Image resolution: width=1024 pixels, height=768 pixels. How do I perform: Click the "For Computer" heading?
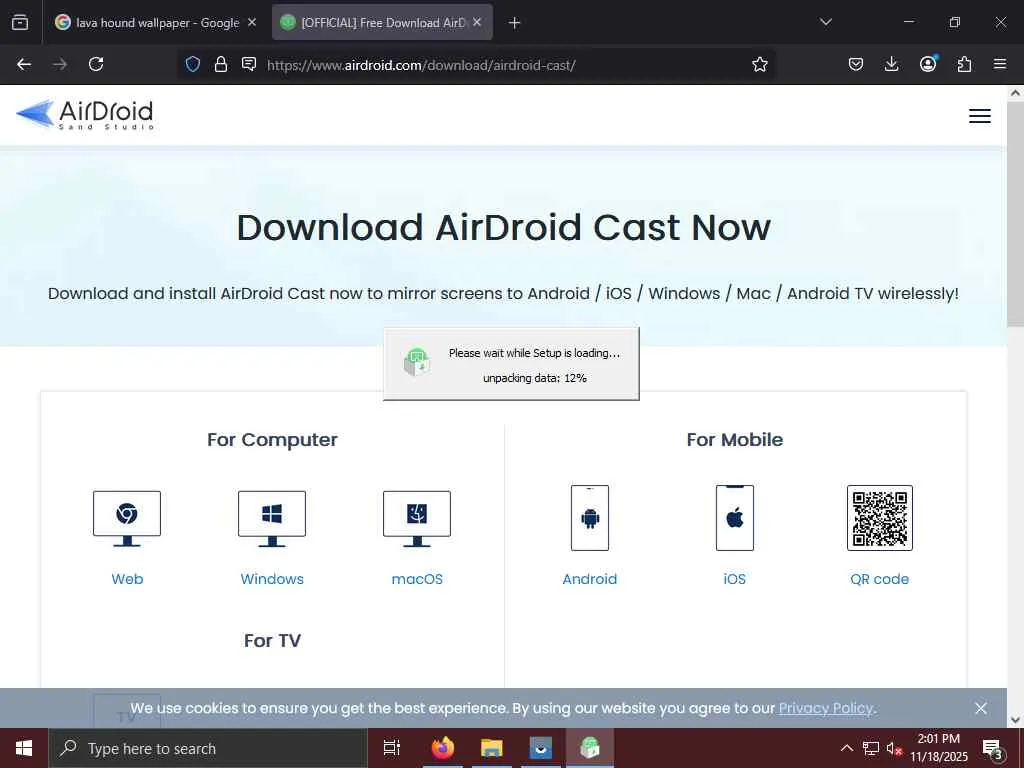click(272, 440)
